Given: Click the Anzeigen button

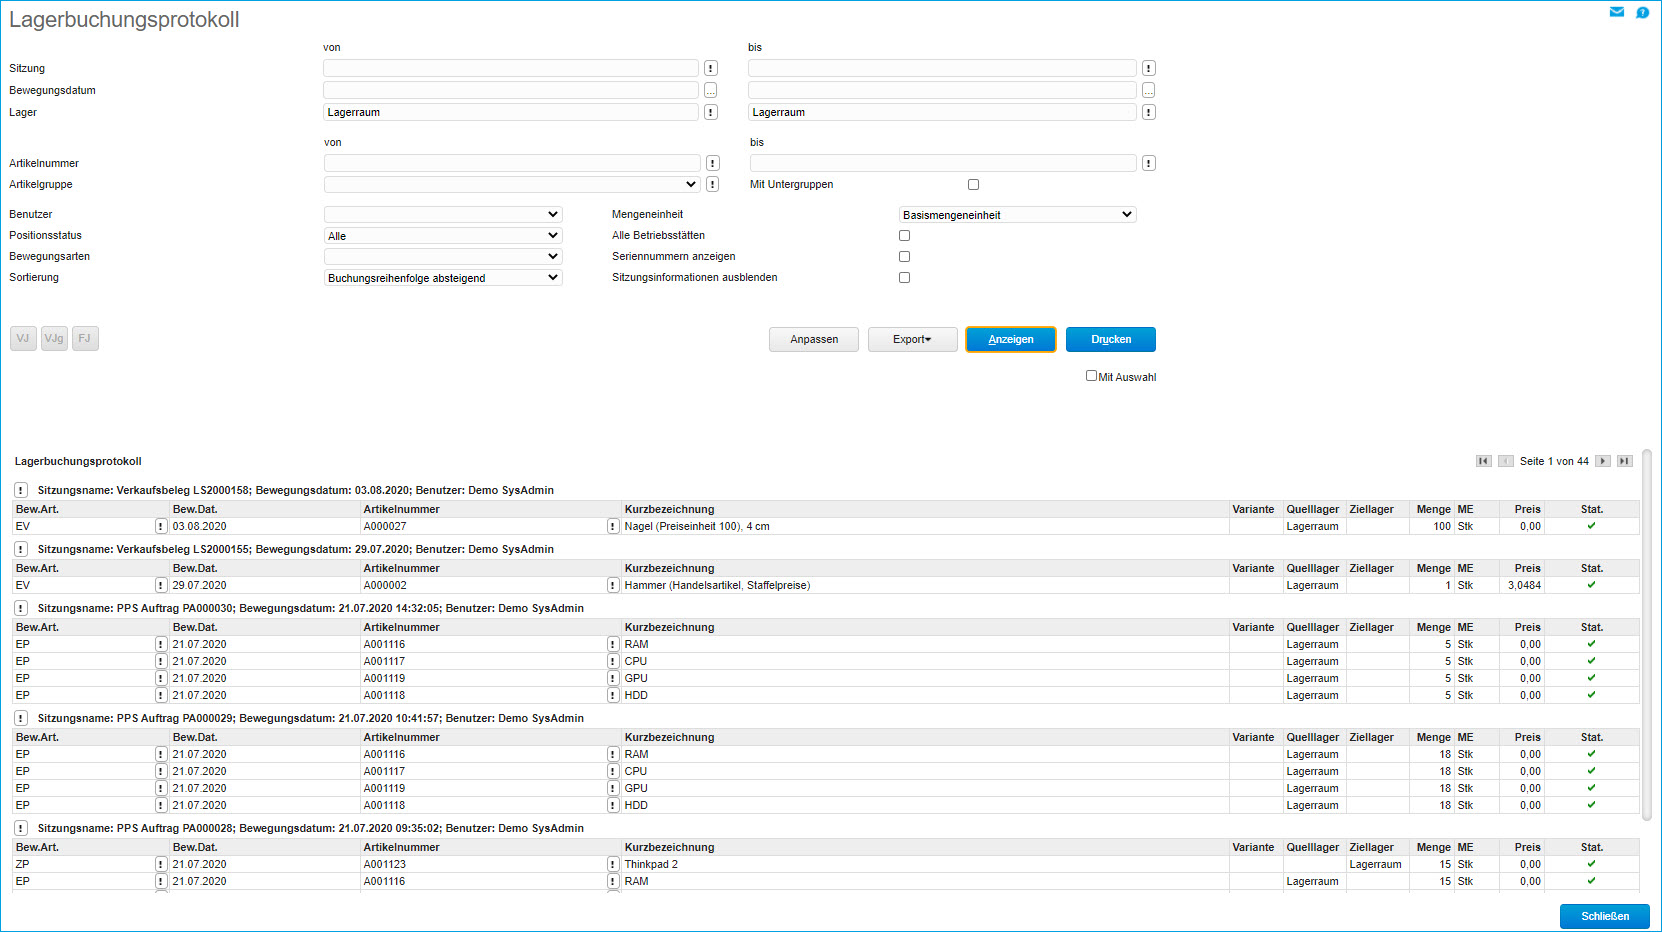Looking at the screenshot, I should click(1010, 339).
